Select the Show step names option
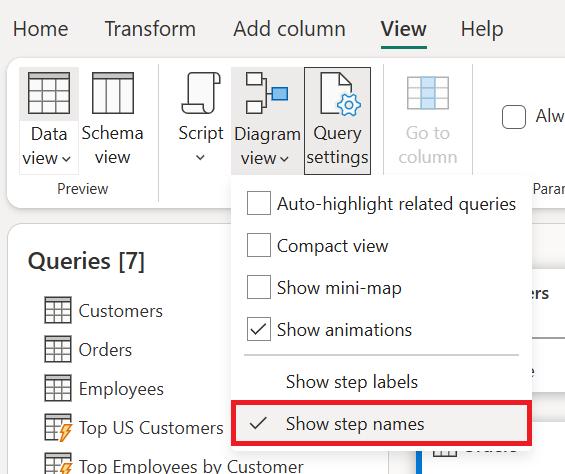 [381, 424]
